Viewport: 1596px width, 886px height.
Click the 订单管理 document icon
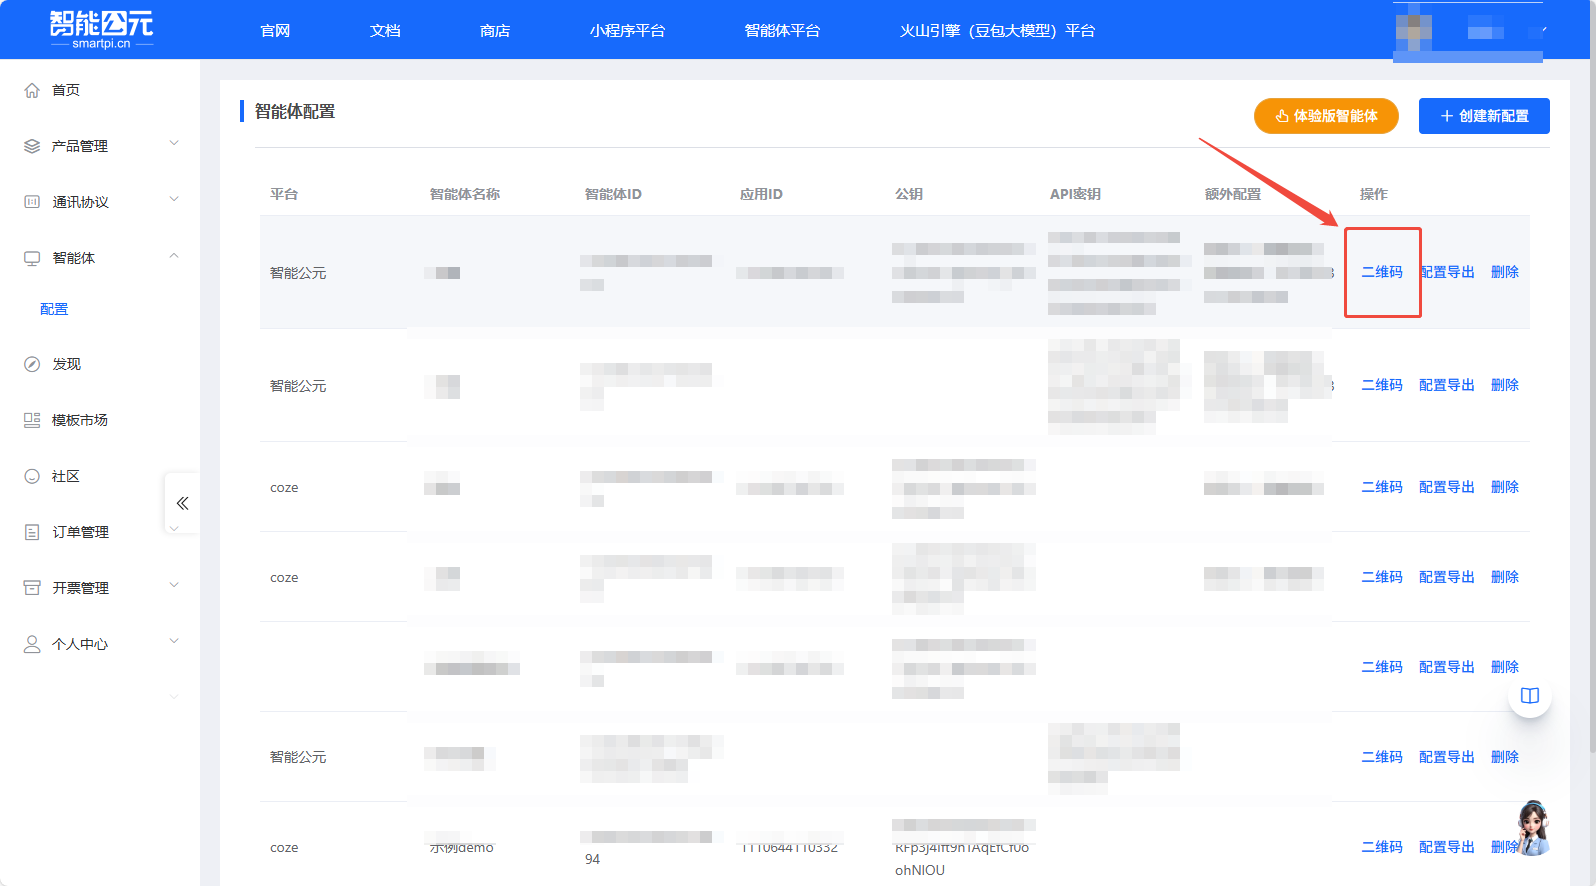pyautogui.click(x=32, y=532)
